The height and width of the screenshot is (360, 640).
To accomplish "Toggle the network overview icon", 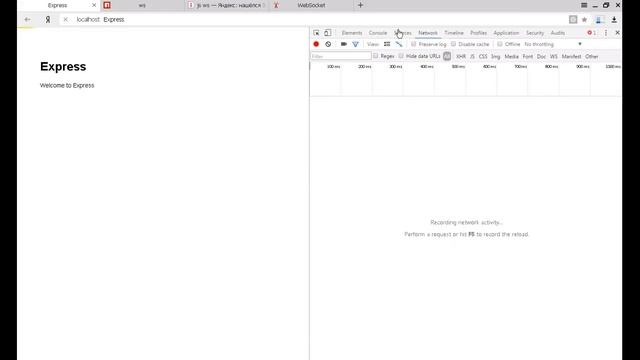I will 399,44.
